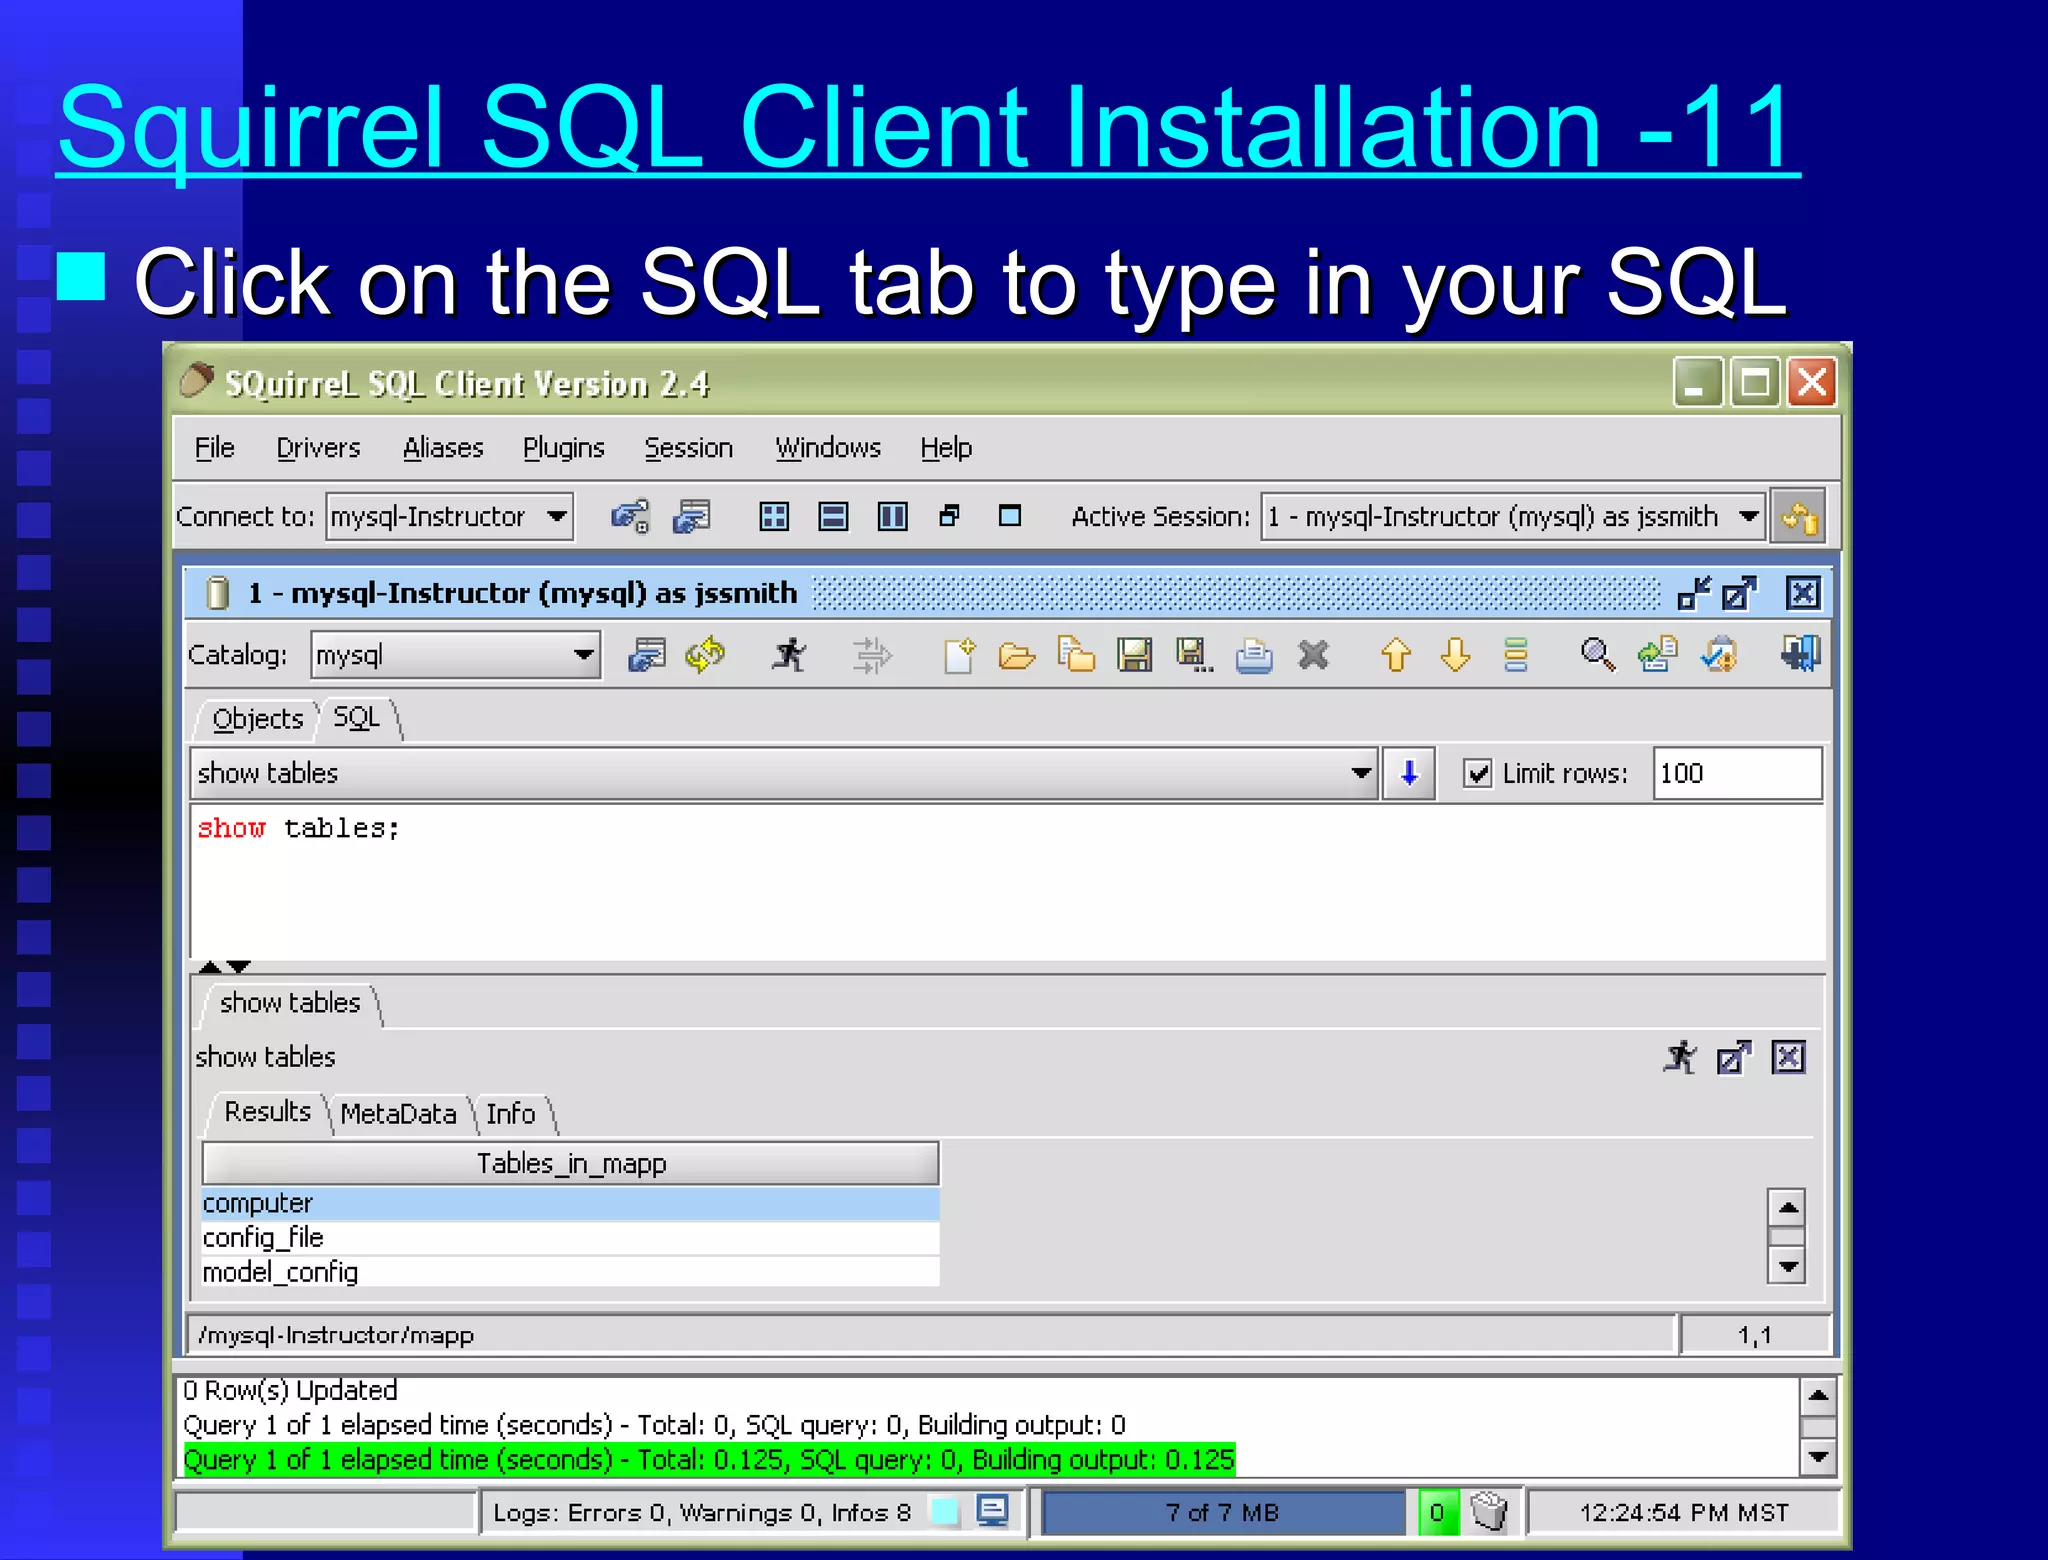Screen dimensions: 2048x1560
Task: Open the File menu
Action: pos(215,448)
